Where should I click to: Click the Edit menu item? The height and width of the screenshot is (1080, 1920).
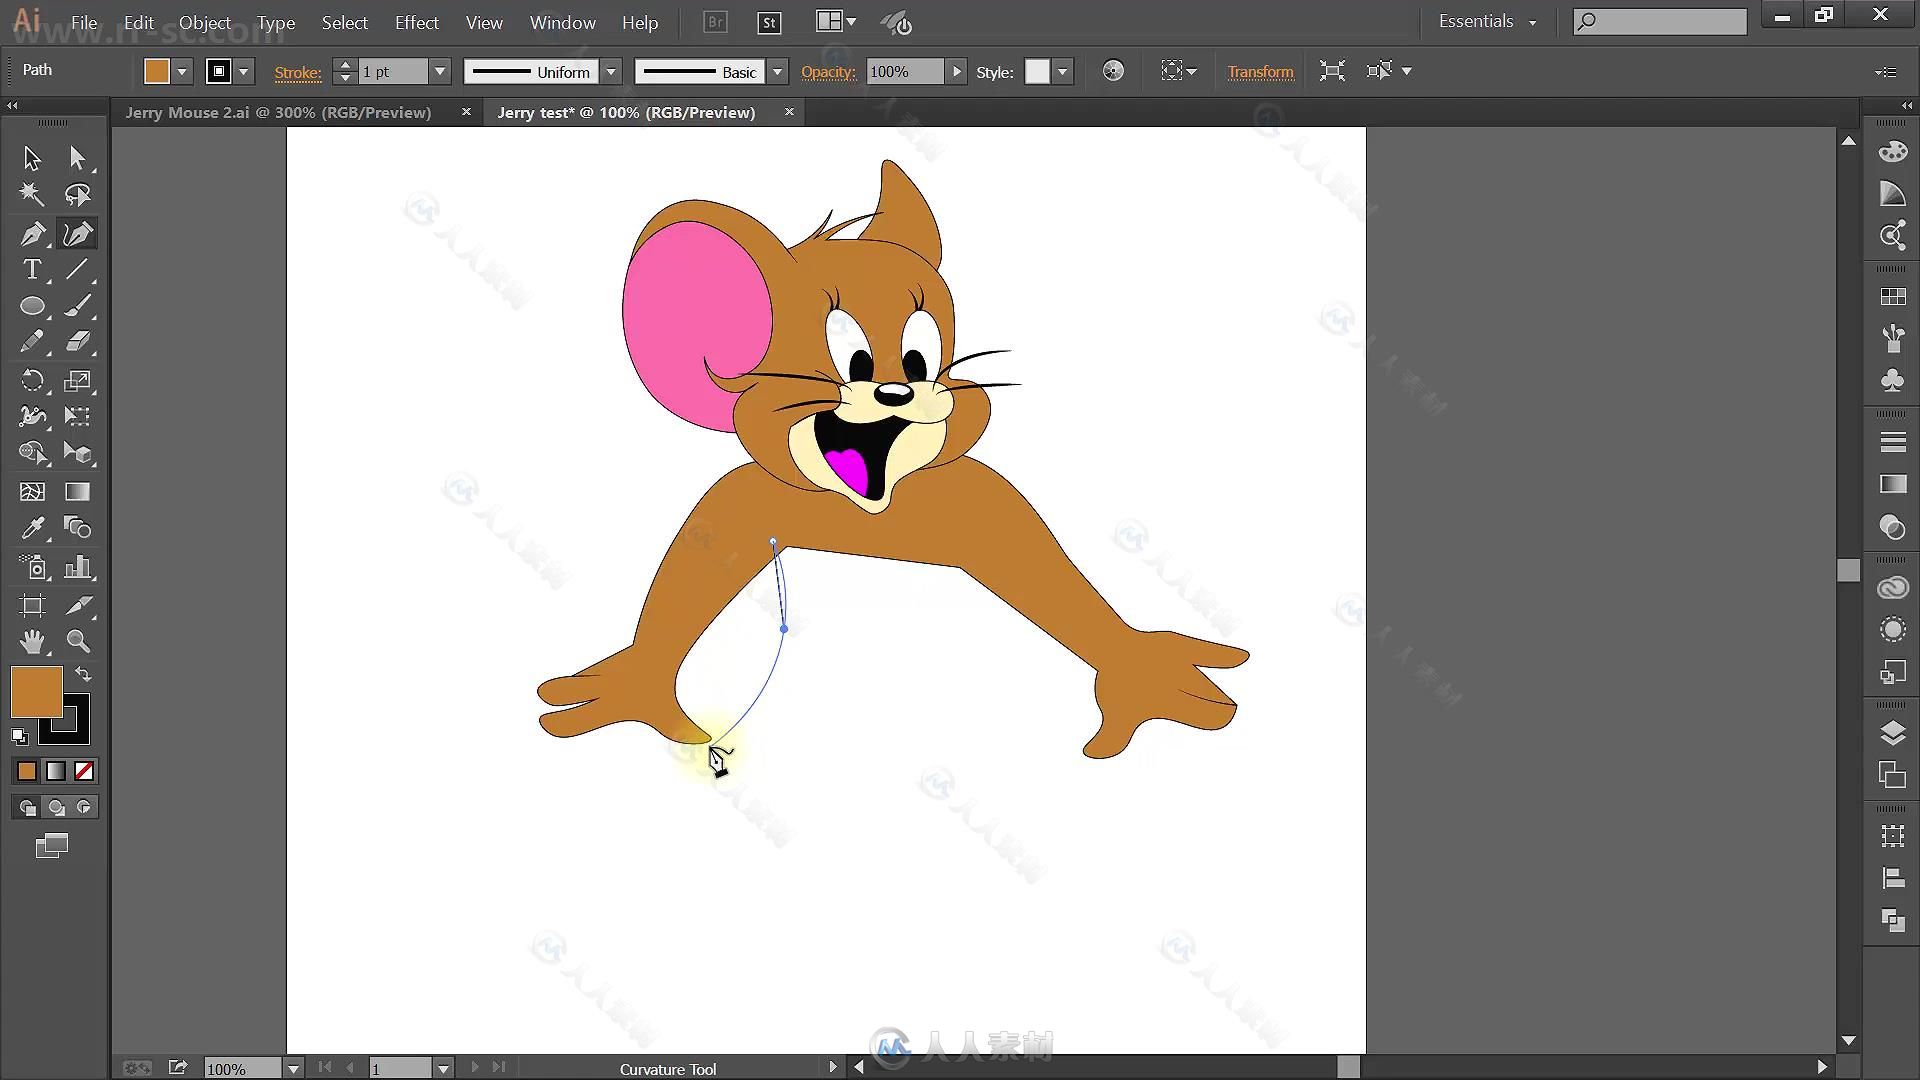coord(138,22)
